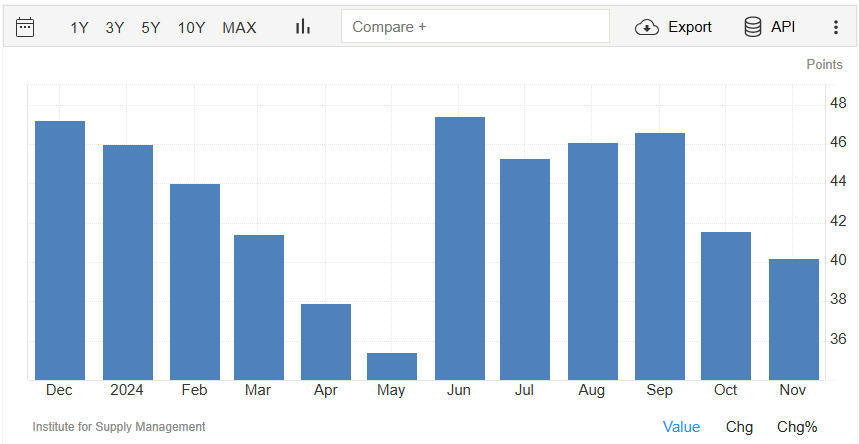859x444 pixels.
Task: Click the 44 y-axis label
Action: 838,181
